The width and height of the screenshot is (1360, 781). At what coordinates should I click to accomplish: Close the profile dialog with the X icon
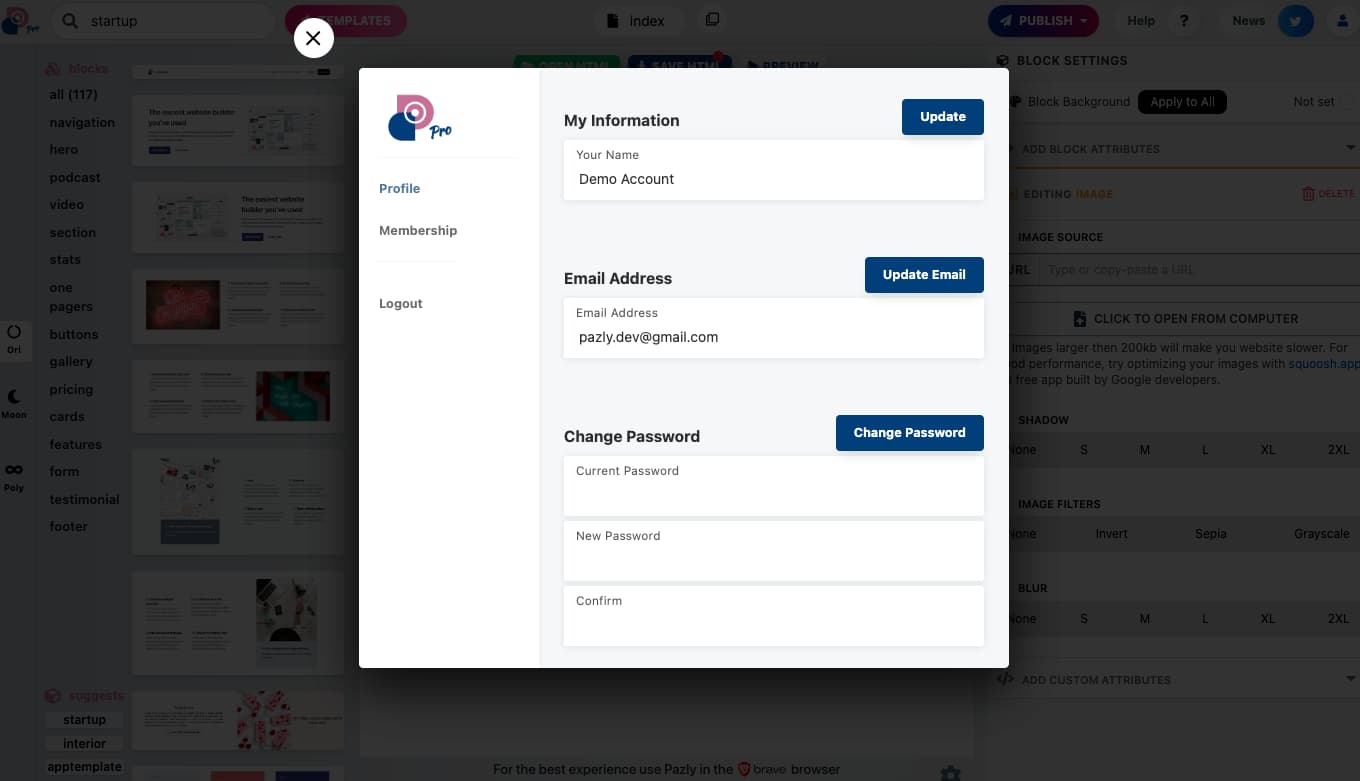(x=313, y=38)
